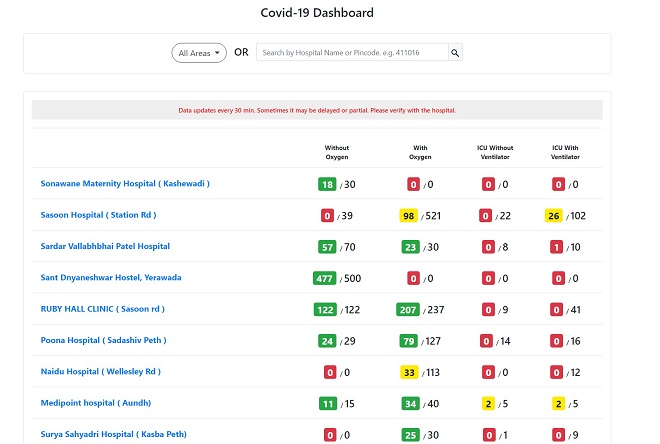
Task: Open Sant Dnyaneshwar Hostel, Yerawada
Action: (111, 277)
